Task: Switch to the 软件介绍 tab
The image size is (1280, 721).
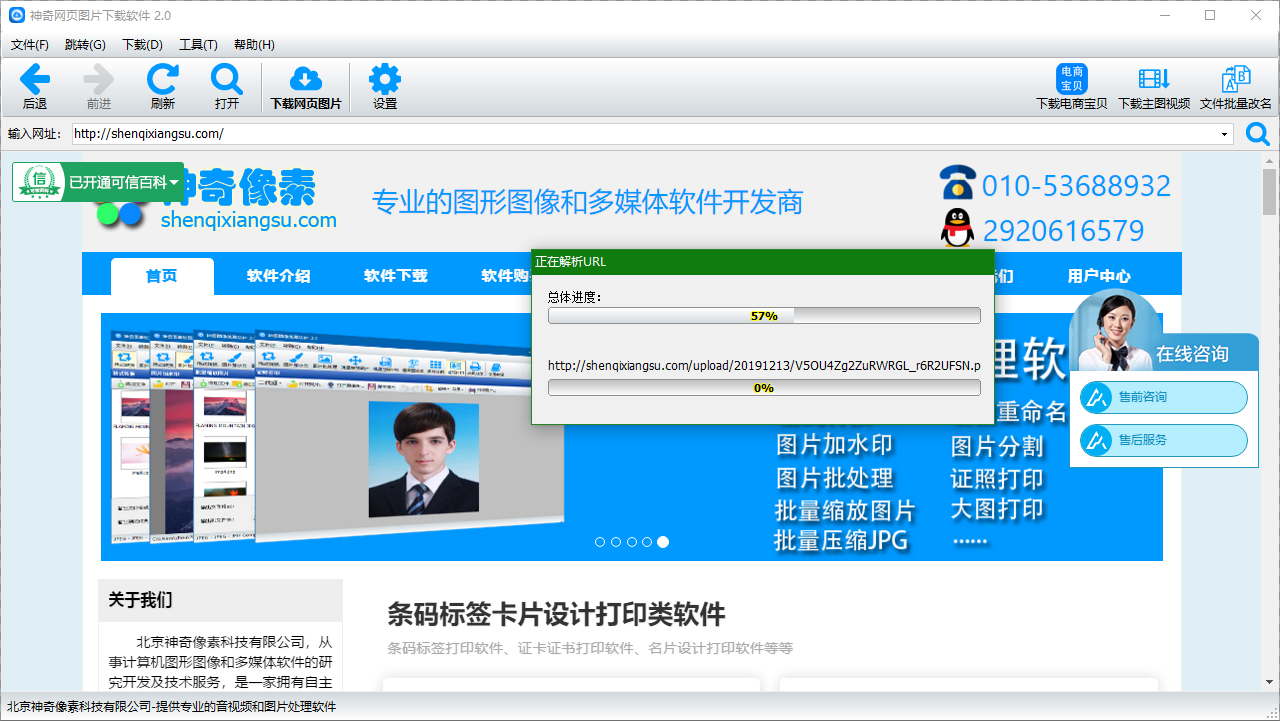Action: click(x=277, y=275)
